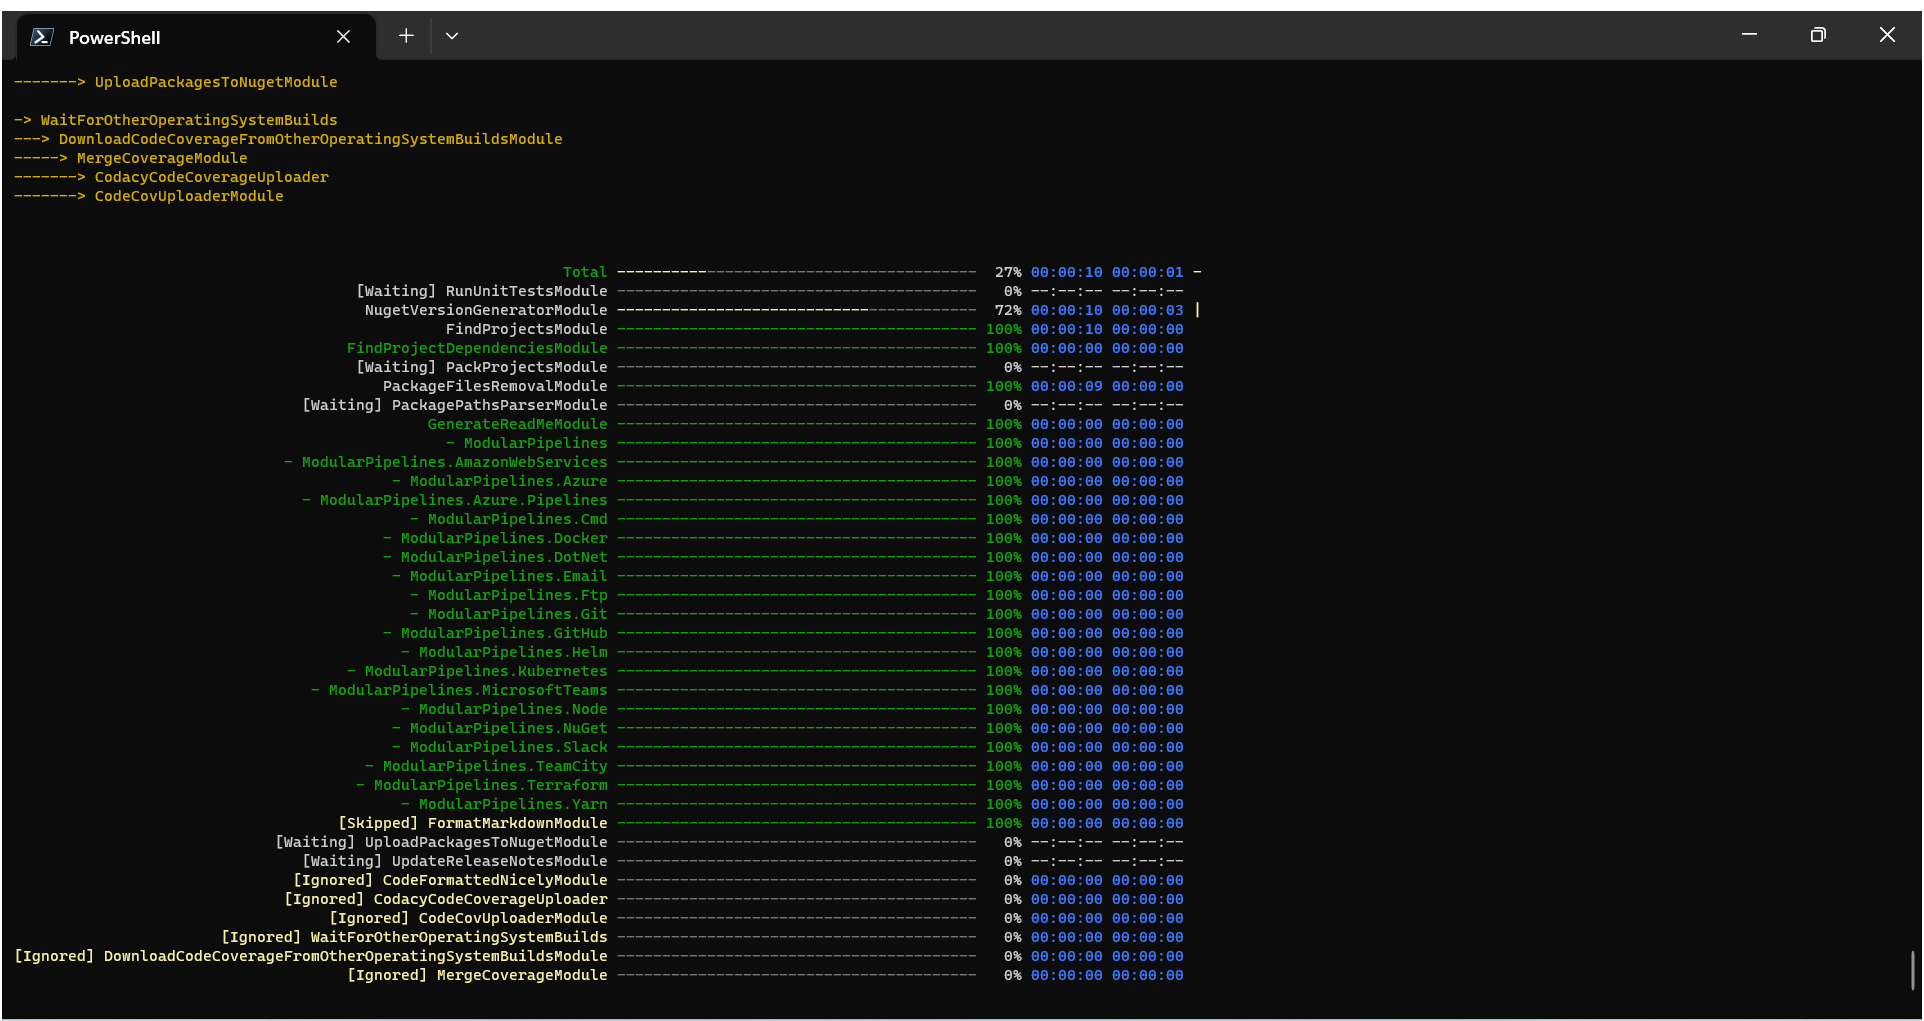The width and height of the screenshot is (1924, 1021).
Task: Minimize the terminal window
Action: coord(1749,35)
